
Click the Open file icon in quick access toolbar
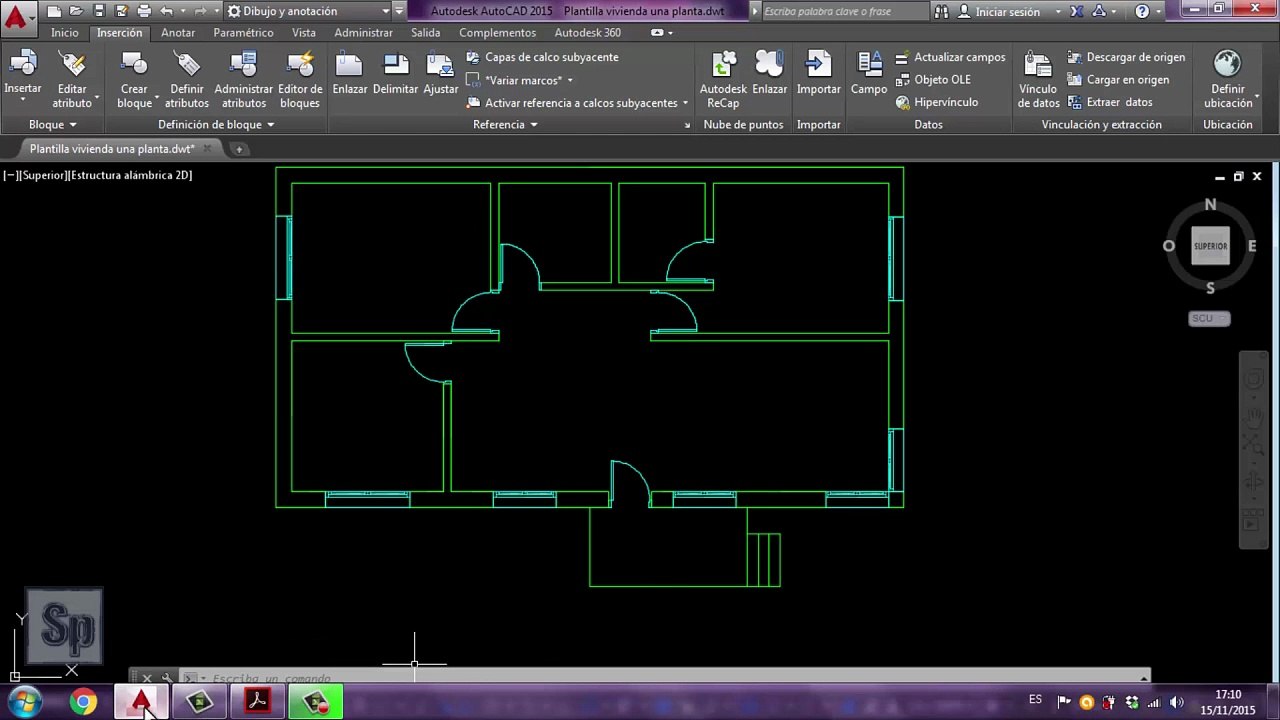[76, 11]
